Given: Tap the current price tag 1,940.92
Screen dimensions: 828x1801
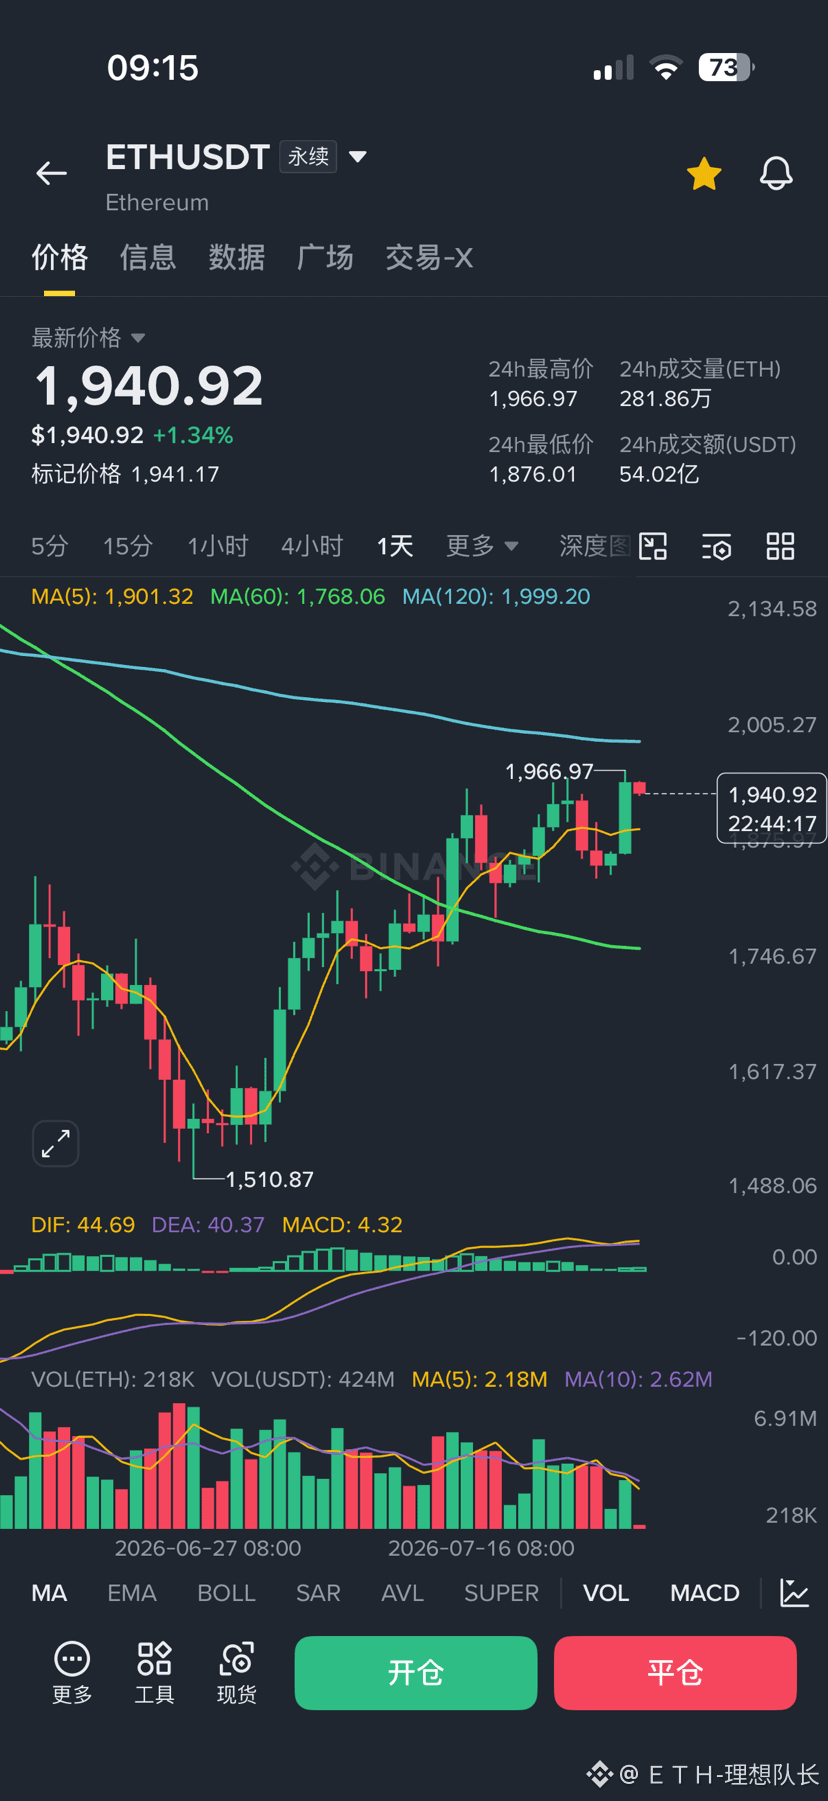Looking at the screenshot, I should coord(772,808).
